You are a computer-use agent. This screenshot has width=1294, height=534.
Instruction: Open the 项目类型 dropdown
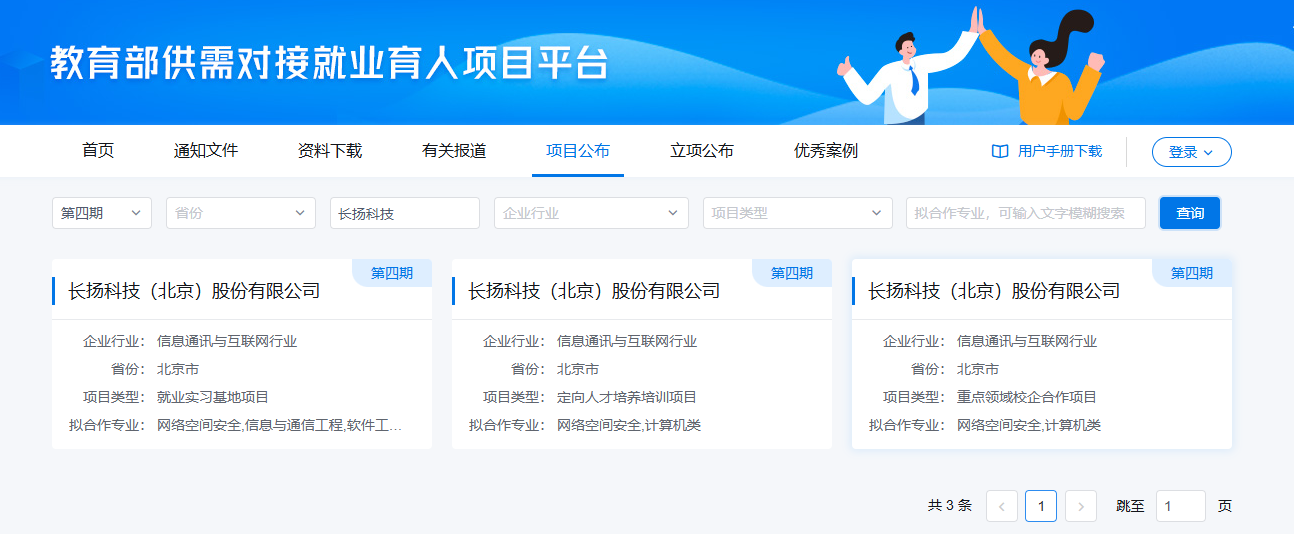pyautogui.click(x=797, y=213)
